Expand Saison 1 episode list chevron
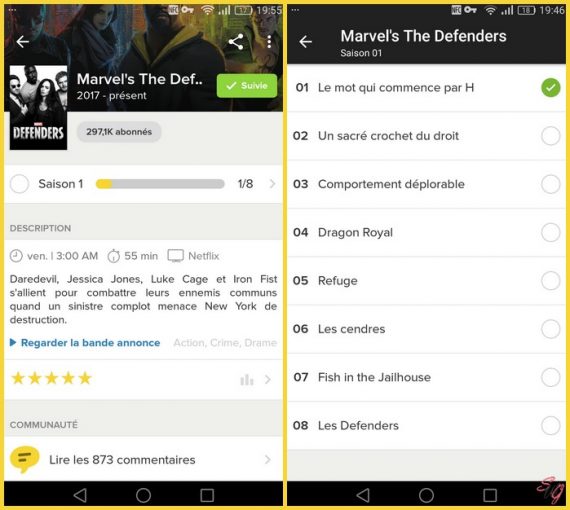This screenshot has width=570, height=510. [272, 184]
